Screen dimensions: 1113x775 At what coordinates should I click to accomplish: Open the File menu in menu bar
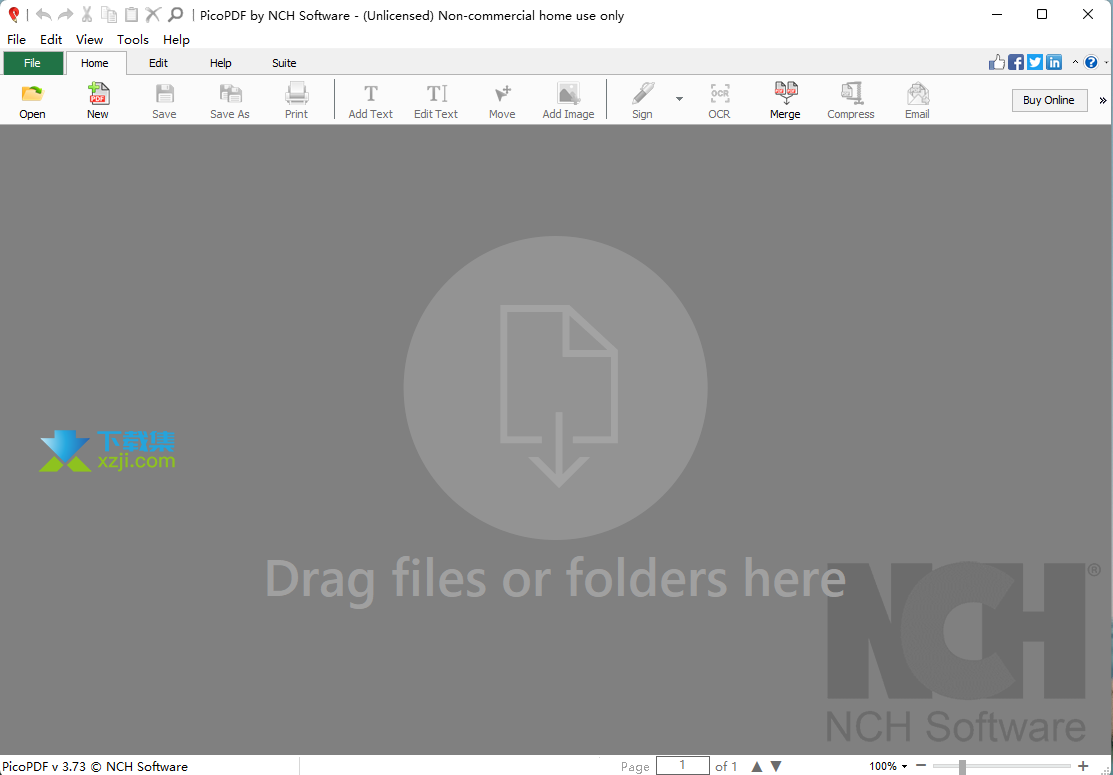click(x=16, y=40)
